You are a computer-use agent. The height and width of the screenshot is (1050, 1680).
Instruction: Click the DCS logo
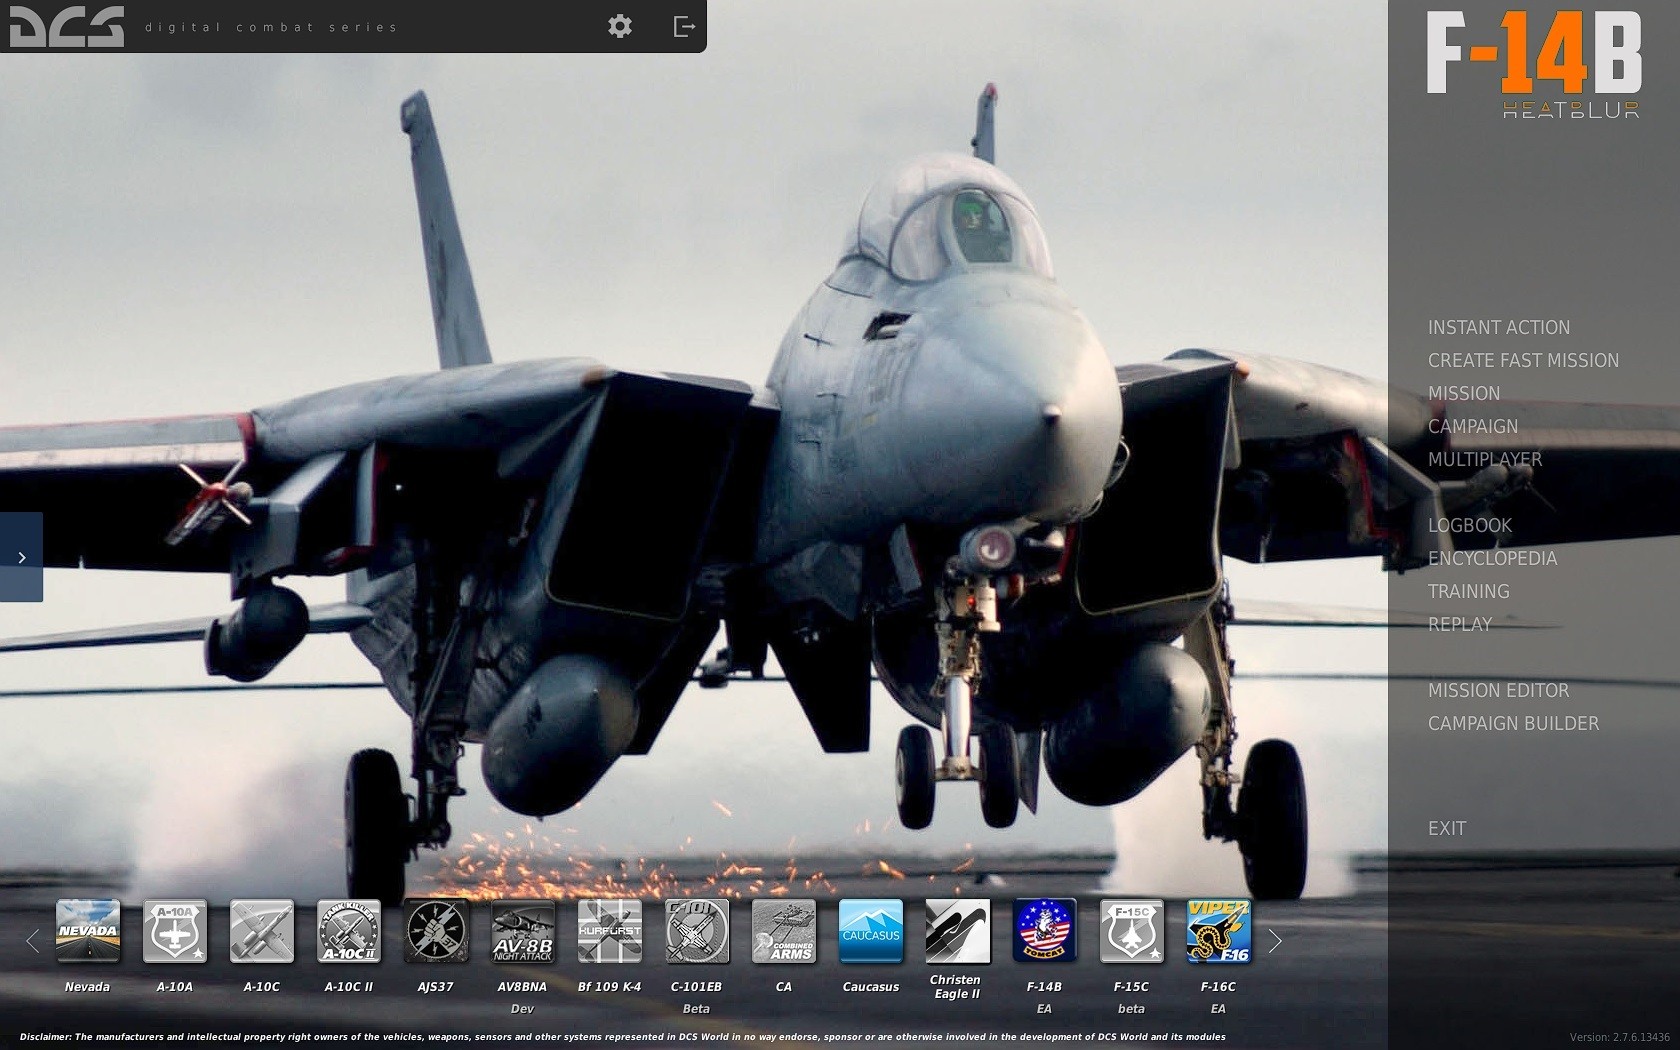click(x=67, y=27)
